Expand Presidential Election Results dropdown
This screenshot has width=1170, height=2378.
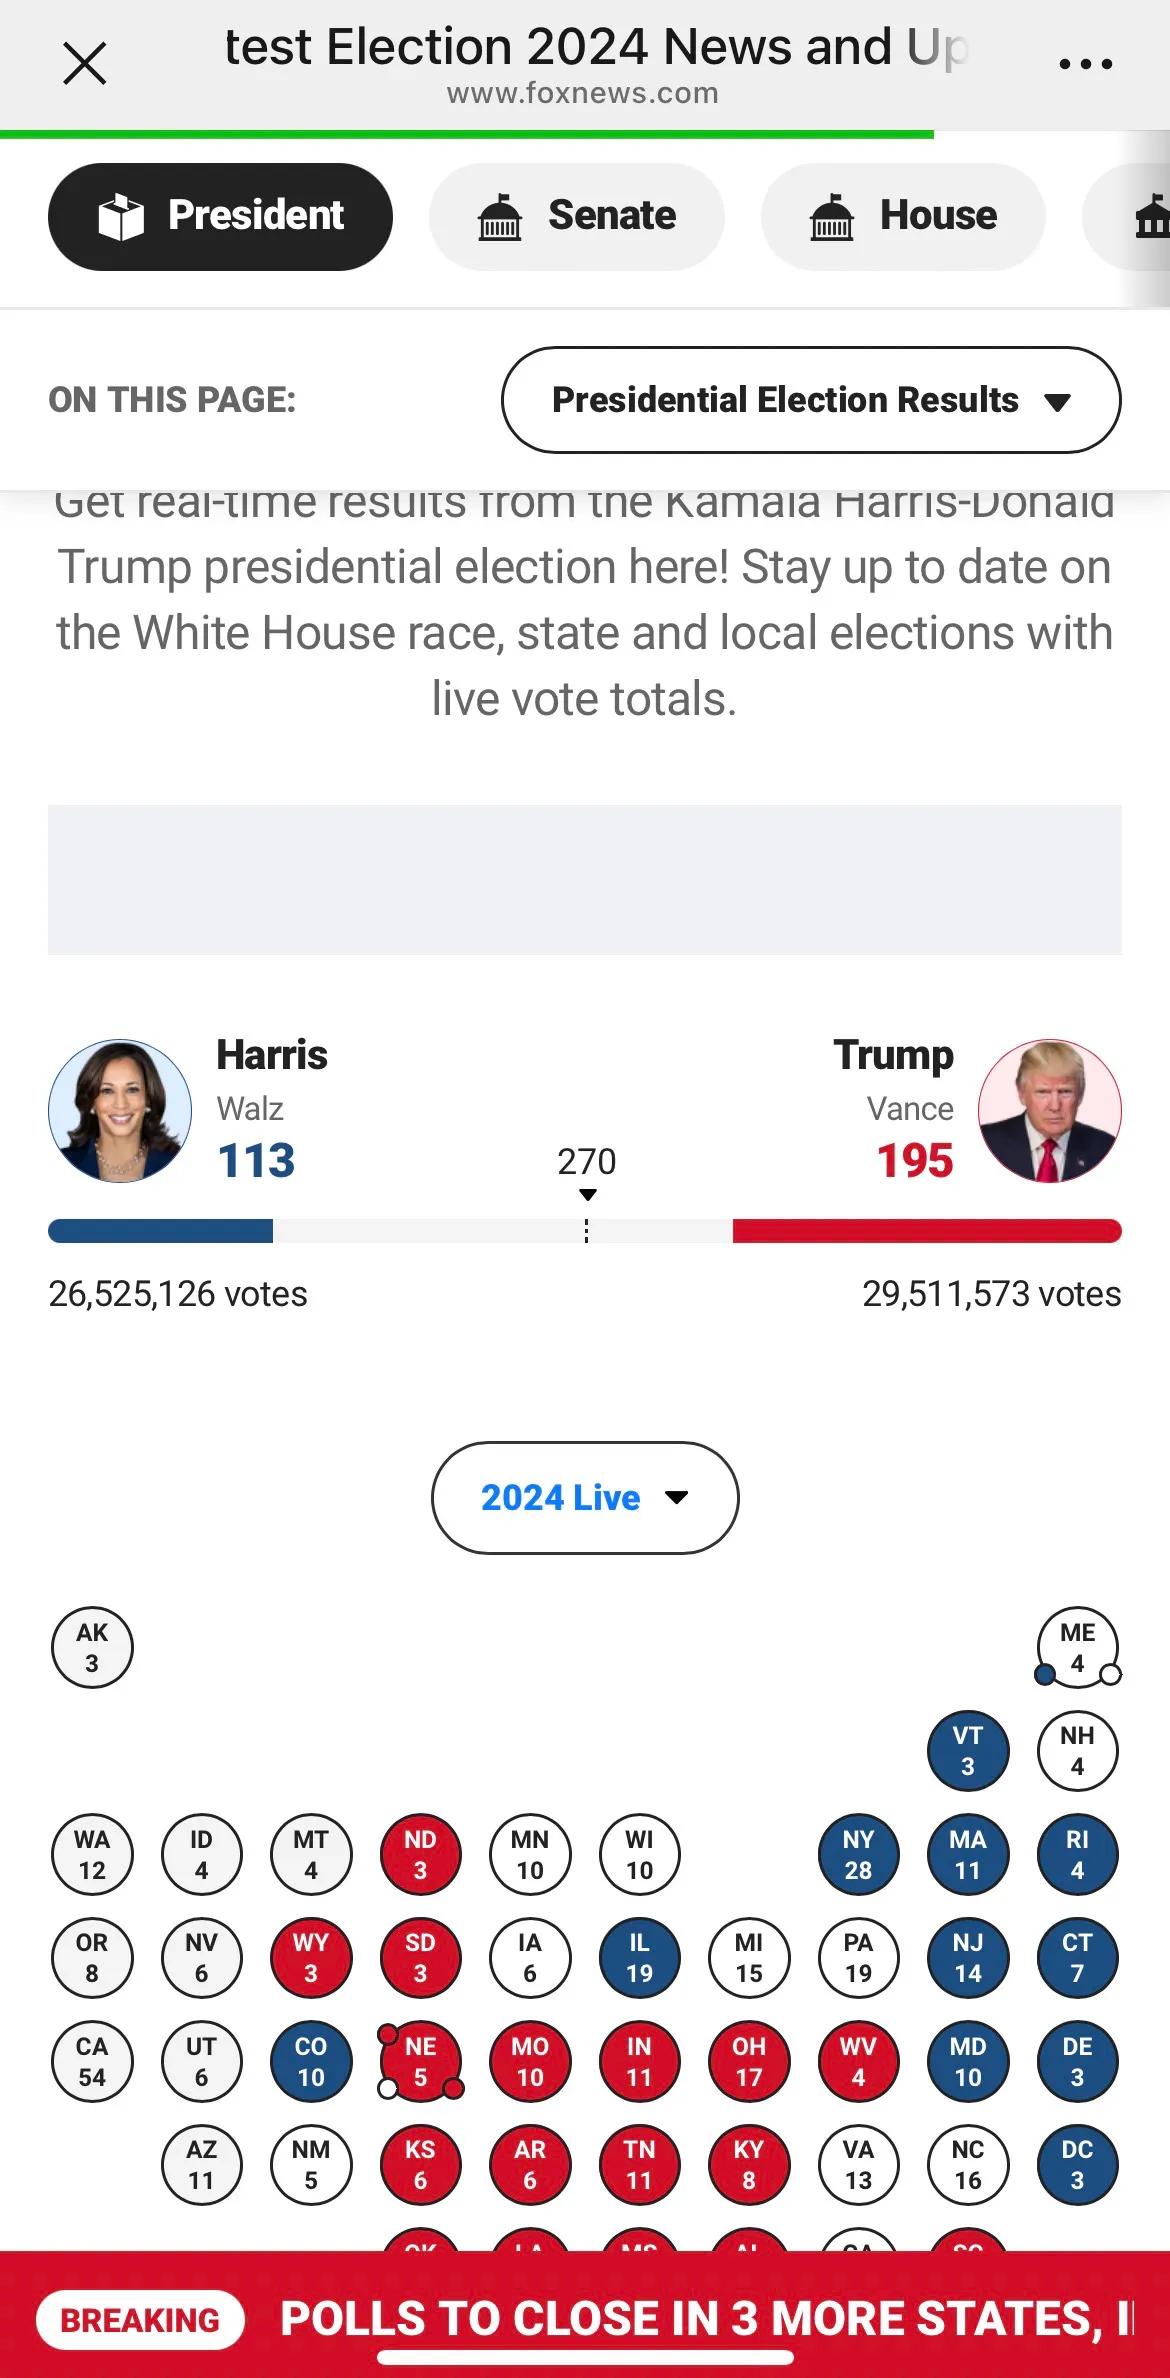[811, 400]
